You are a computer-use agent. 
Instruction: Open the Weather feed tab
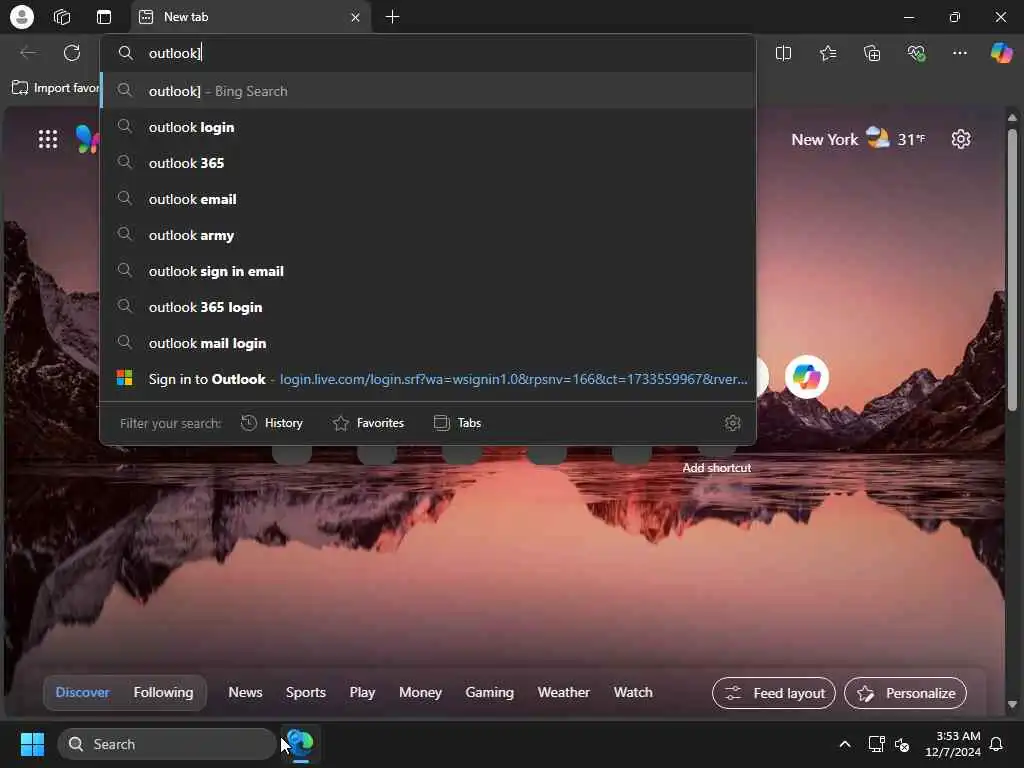[564, 692]
